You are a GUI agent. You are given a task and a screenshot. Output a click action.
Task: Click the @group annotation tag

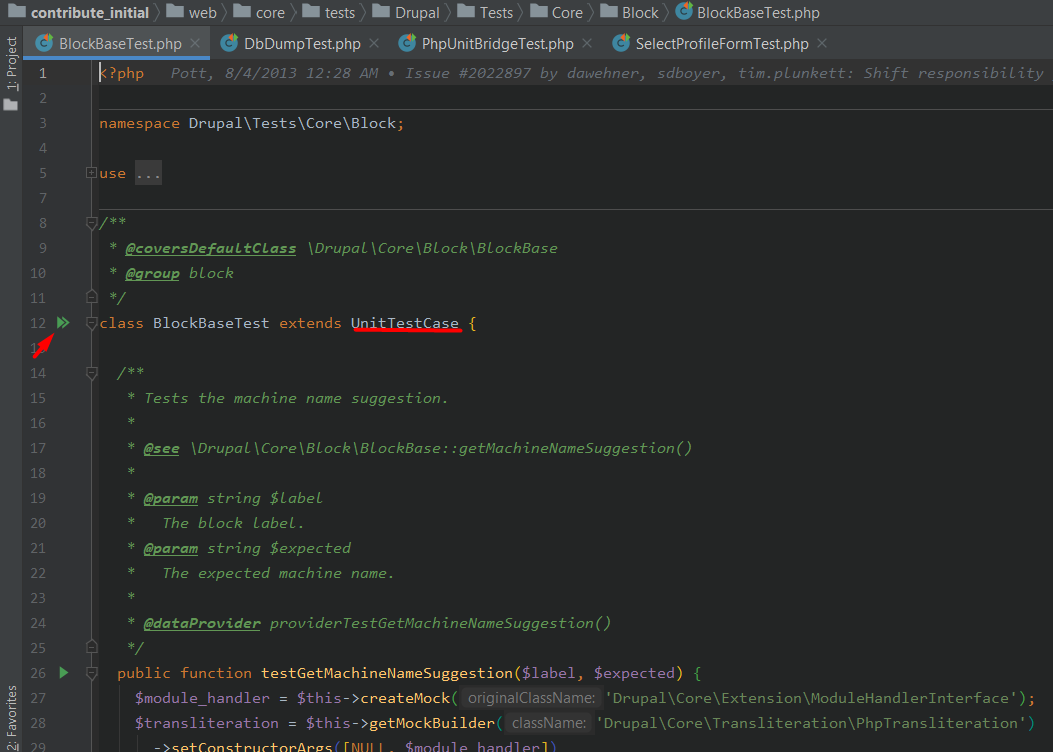152,273
